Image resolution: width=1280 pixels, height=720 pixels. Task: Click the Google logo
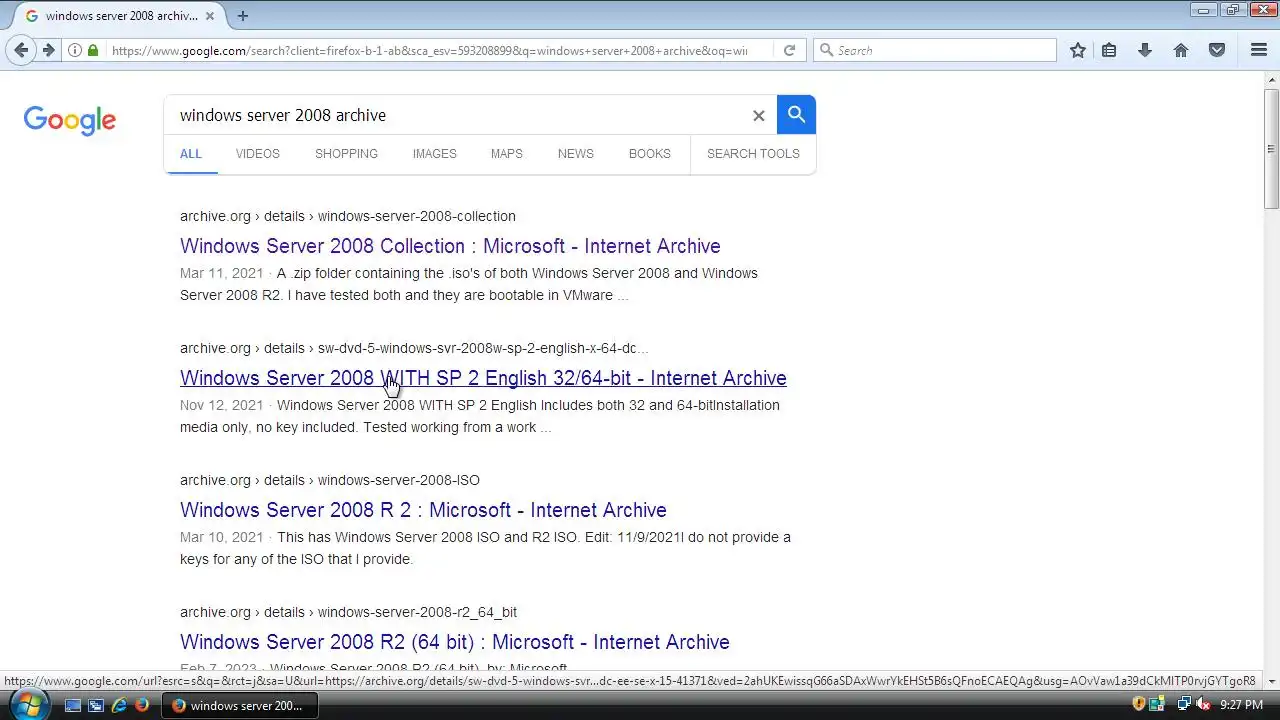70,120
